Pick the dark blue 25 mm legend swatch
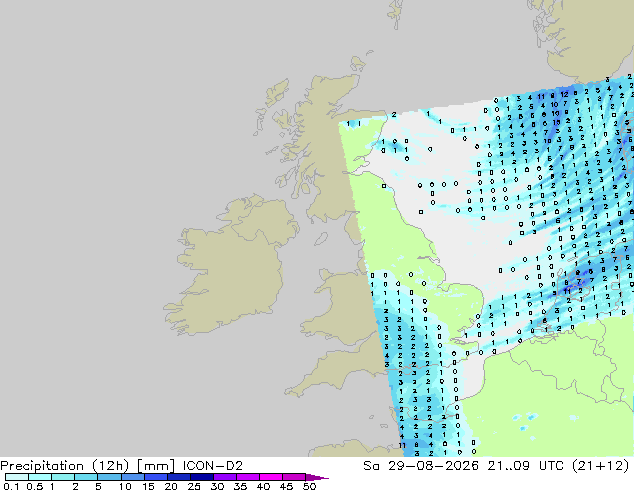The height and width of the screenshot is (490, 634). click(x=202, y=477)
